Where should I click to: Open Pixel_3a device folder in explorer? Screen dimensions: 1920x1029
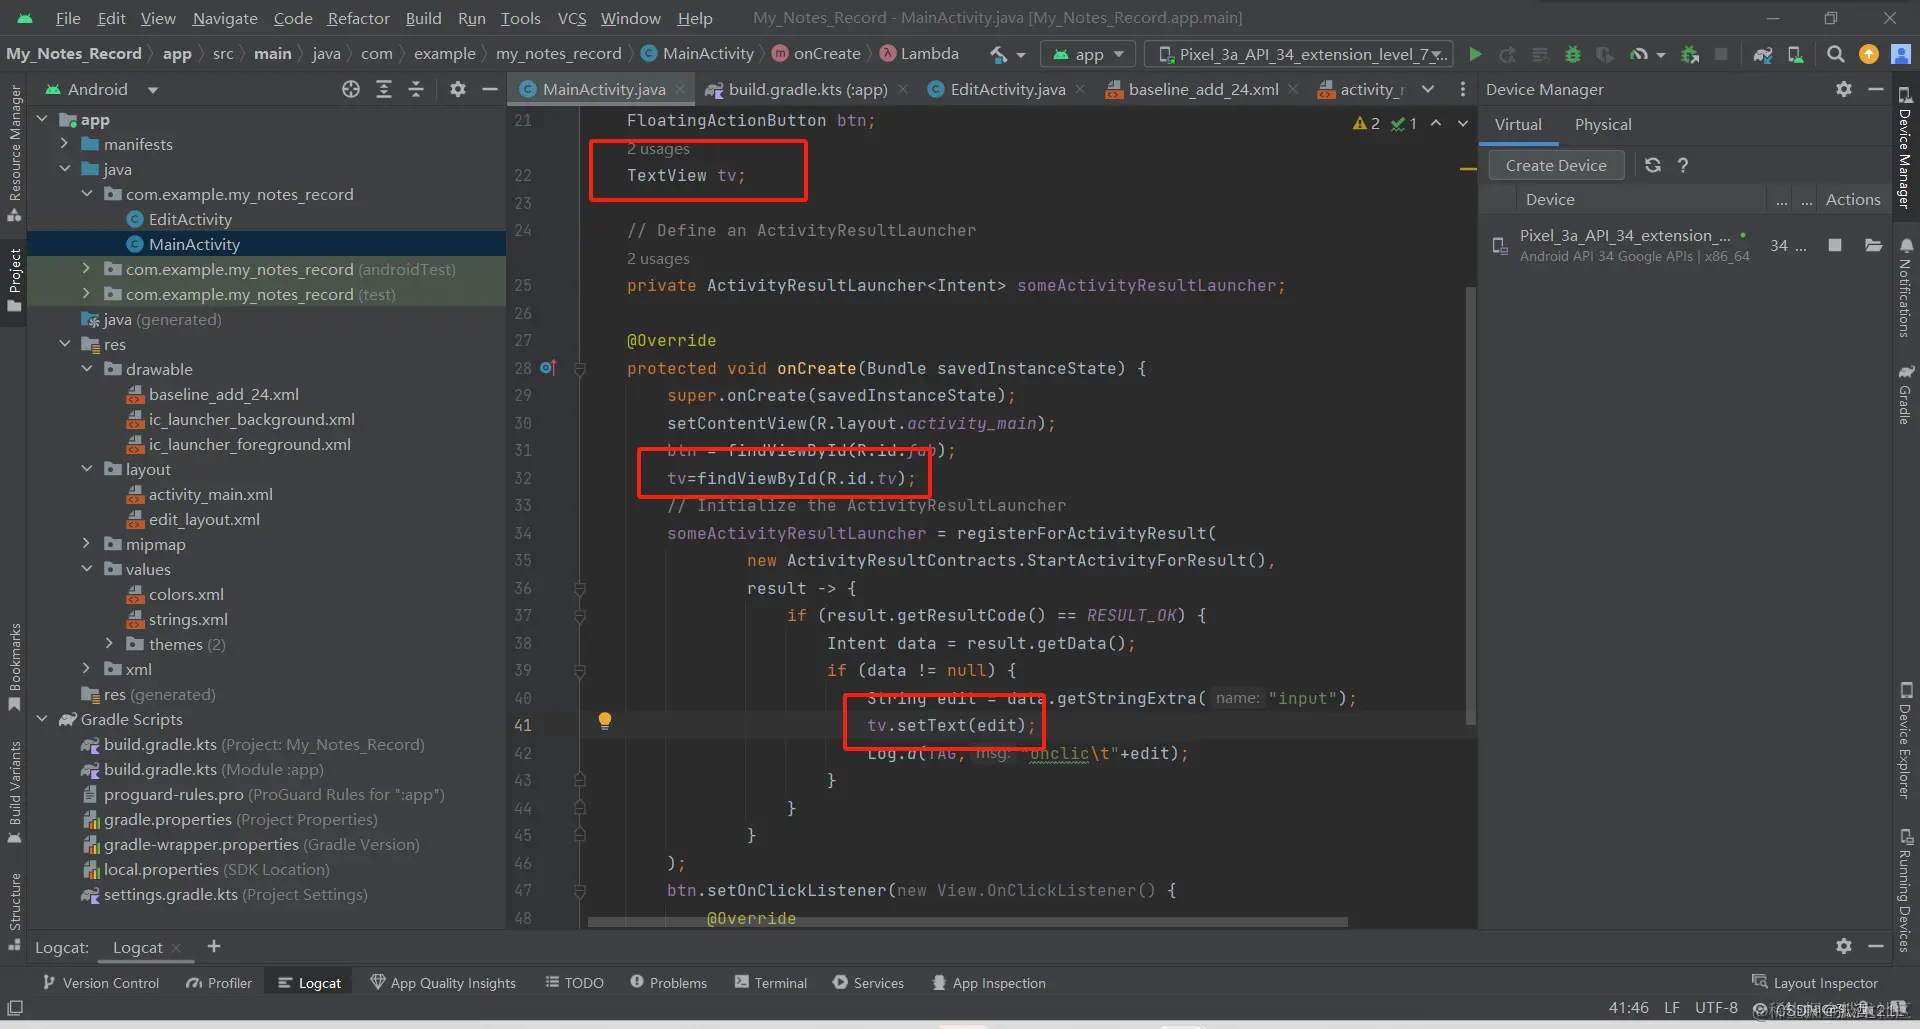coord(1873,245)
